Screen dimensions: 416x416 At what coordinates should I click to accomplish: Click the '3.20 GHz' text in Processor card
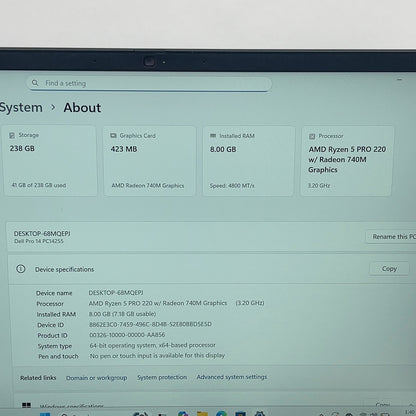pyautogui.click(x=319, y=186)
